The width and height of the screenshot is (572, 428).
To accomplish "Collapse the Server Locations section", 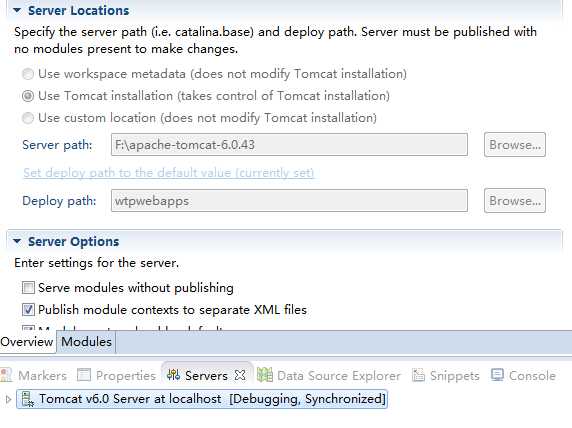I will [17, 11].
